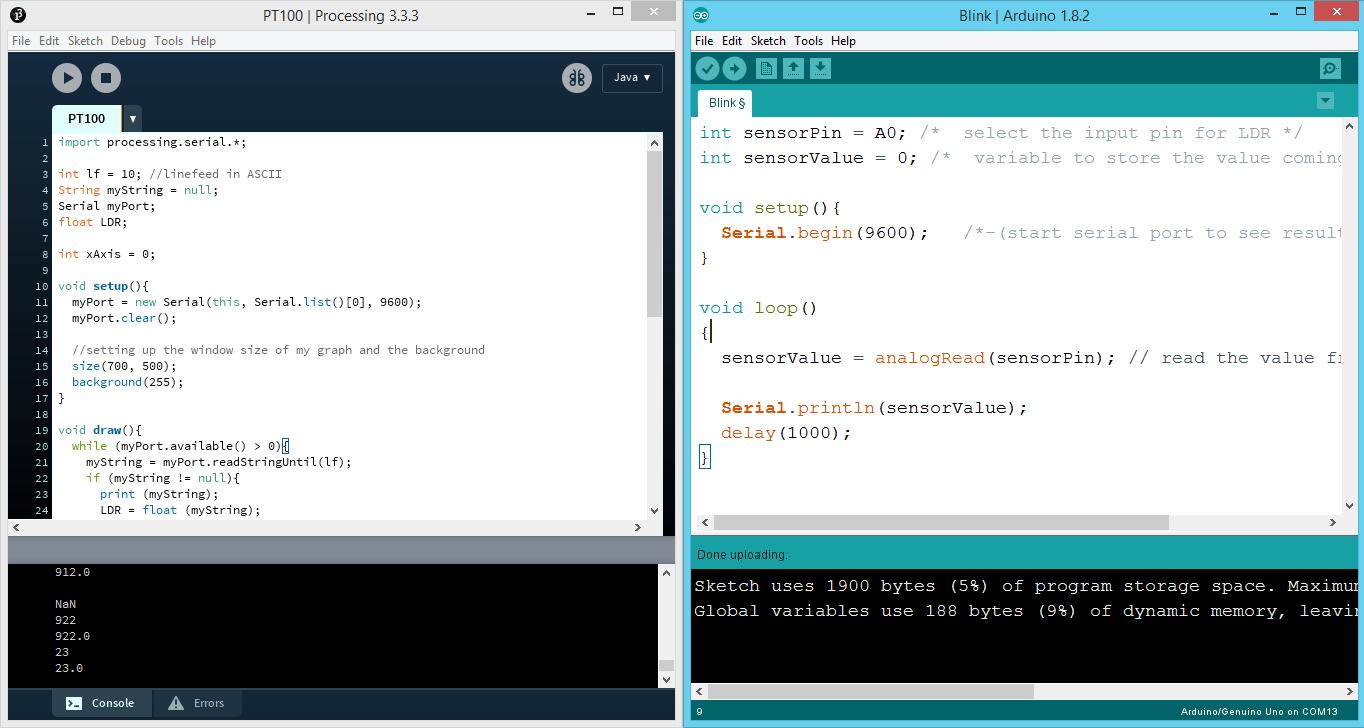This screenshot has height=728, width=1364.
Task: Open the tab arrow menu next to PT100
Action: coord(133,119)
